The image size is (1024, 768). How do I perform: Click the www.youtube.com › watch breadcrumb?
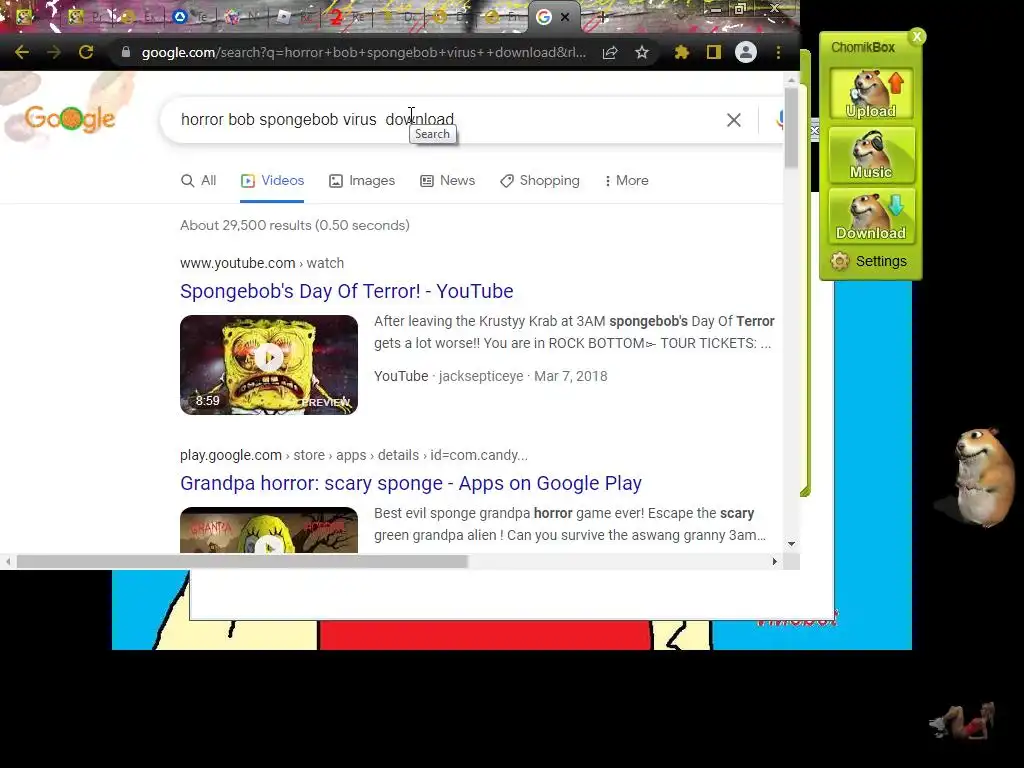pyautogui.click(x=262, y=263)
